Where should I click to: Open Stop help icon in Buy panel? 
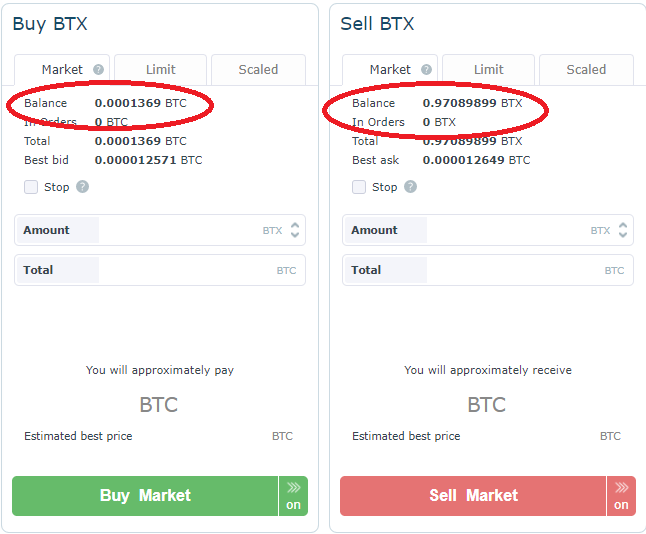click(x=82, y=187)
